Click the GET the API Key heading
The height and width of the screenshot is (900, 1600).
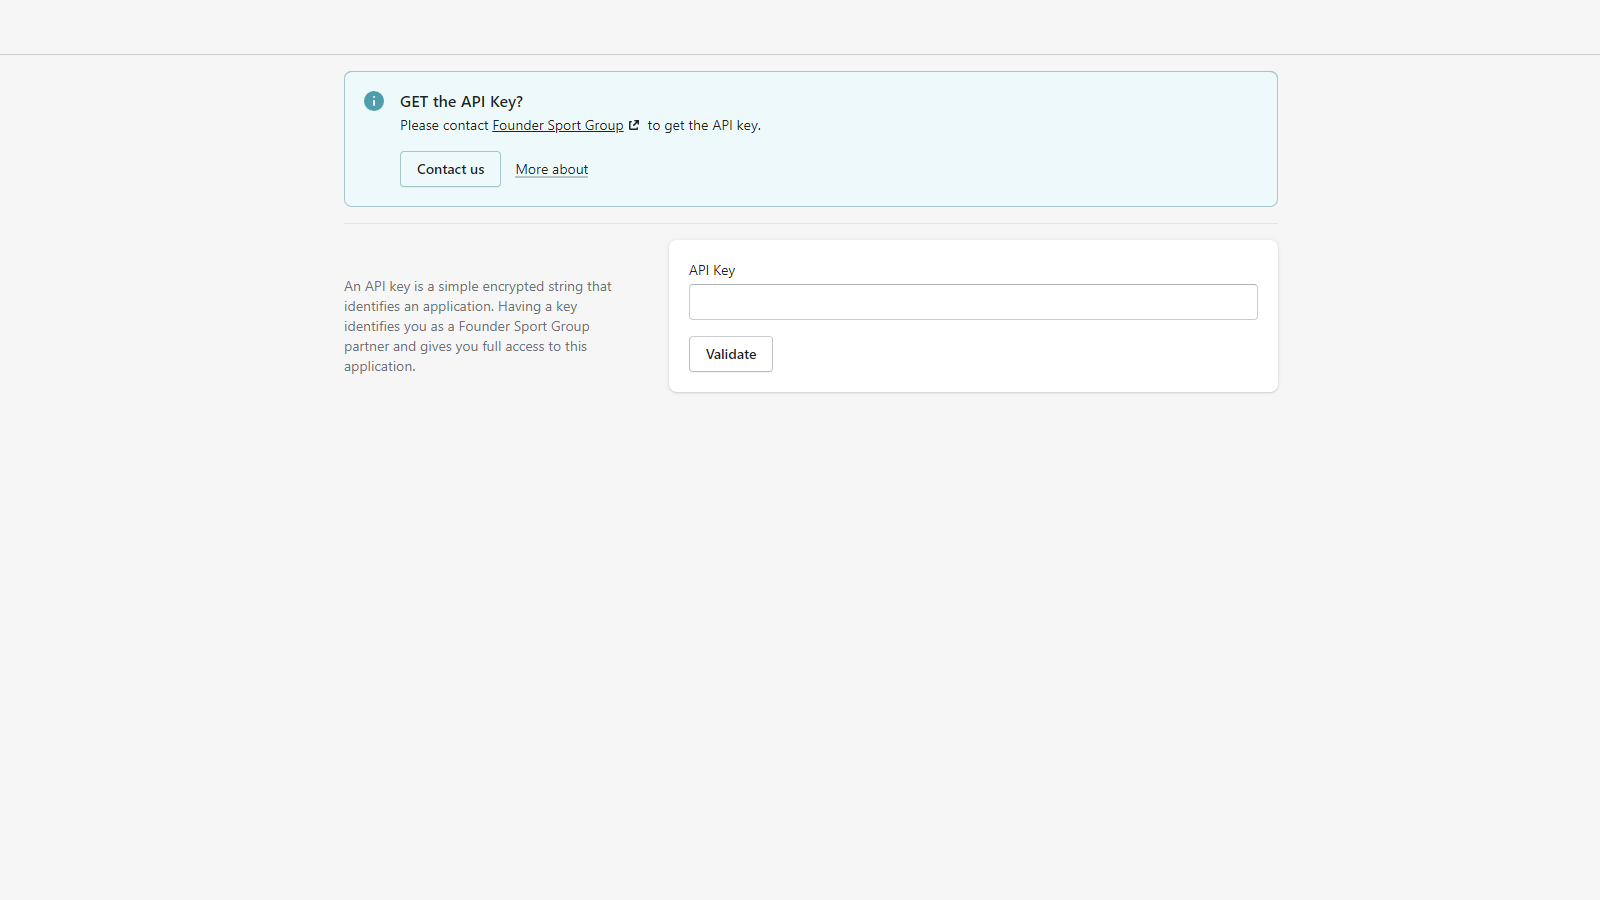(x=461, y=101)
